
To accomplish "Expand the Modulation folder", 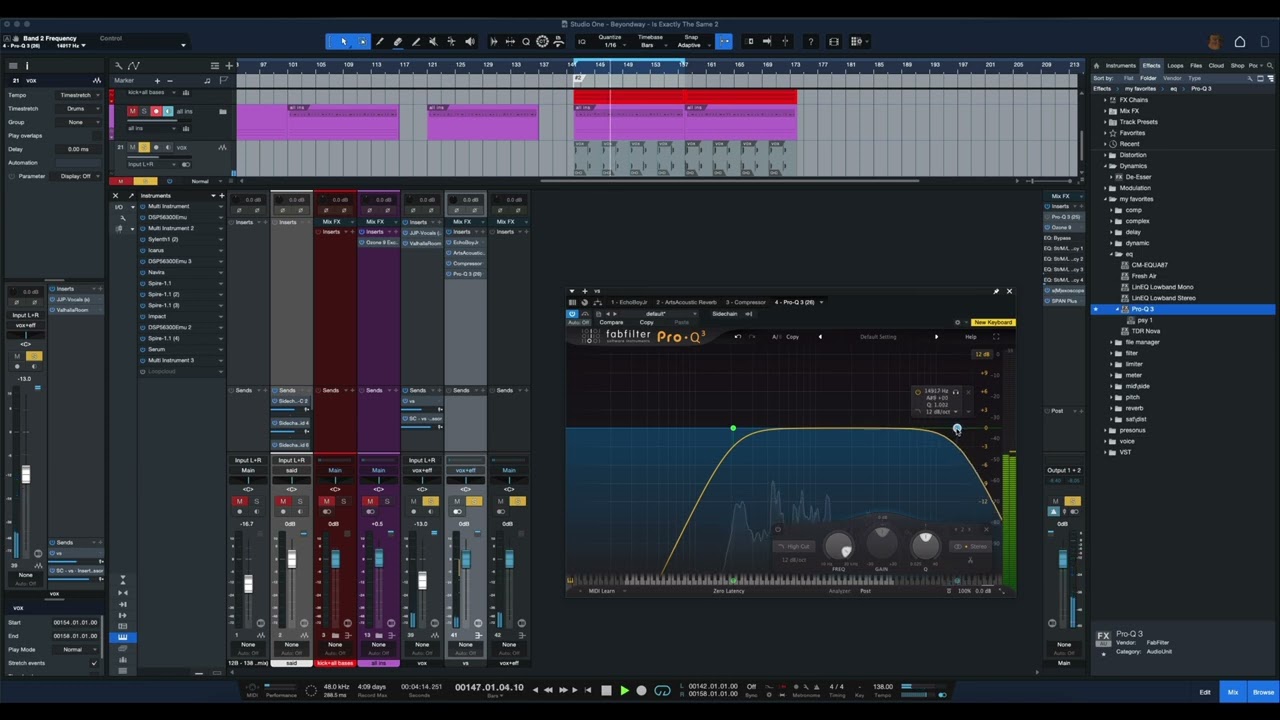I will pyautogui.click(x=1105, y=188).
